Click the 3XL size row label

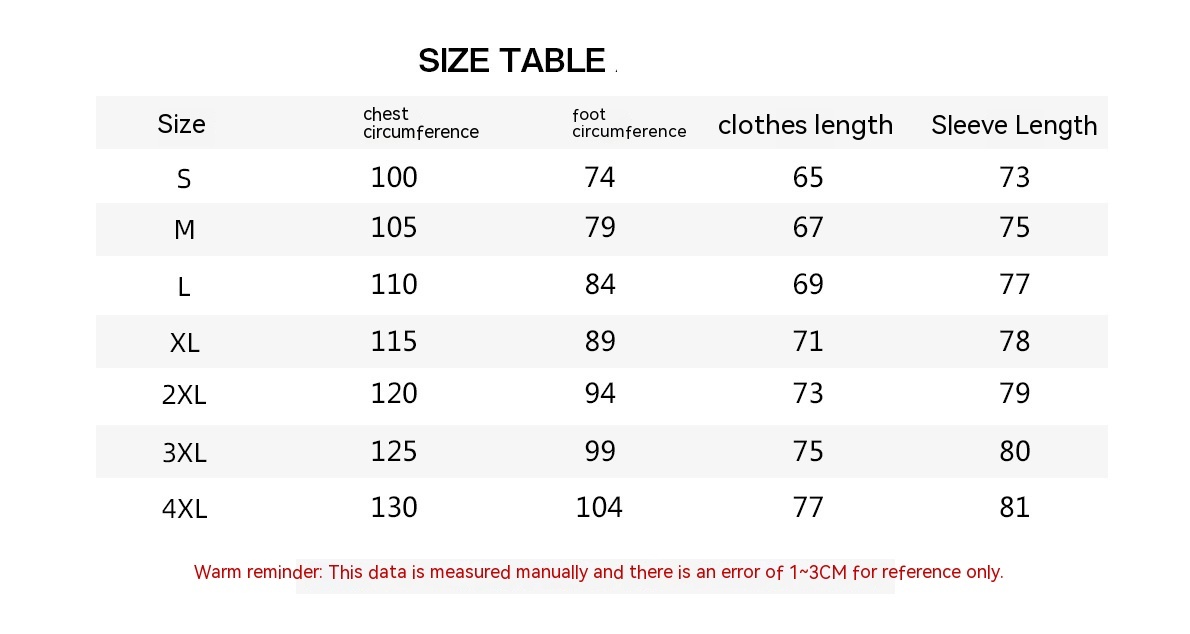coord(184,453)
